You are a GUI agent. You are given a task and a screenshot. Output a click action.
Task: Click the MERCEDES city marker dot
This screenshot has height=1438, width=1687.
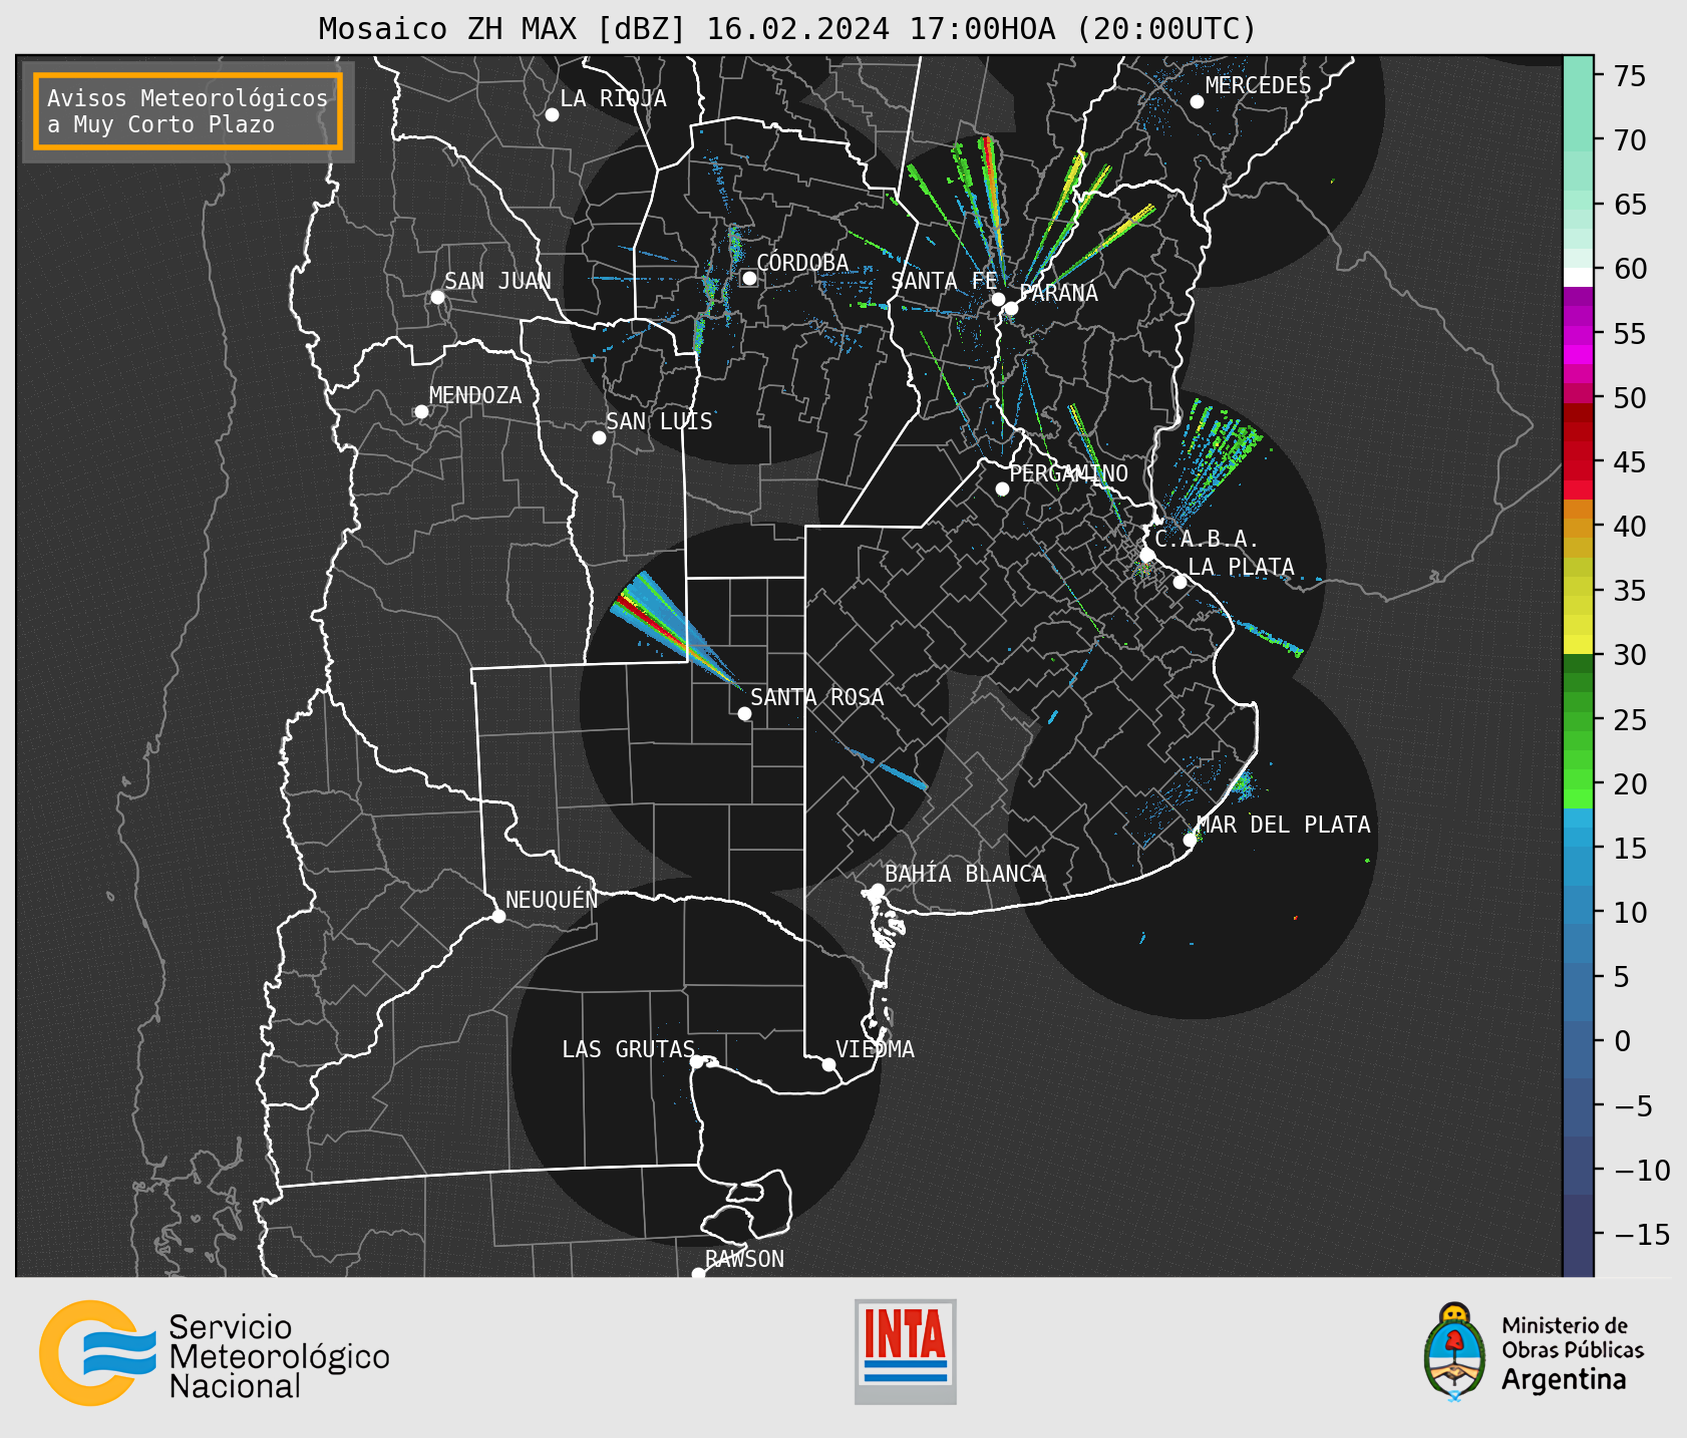[x=1197, y=102]
